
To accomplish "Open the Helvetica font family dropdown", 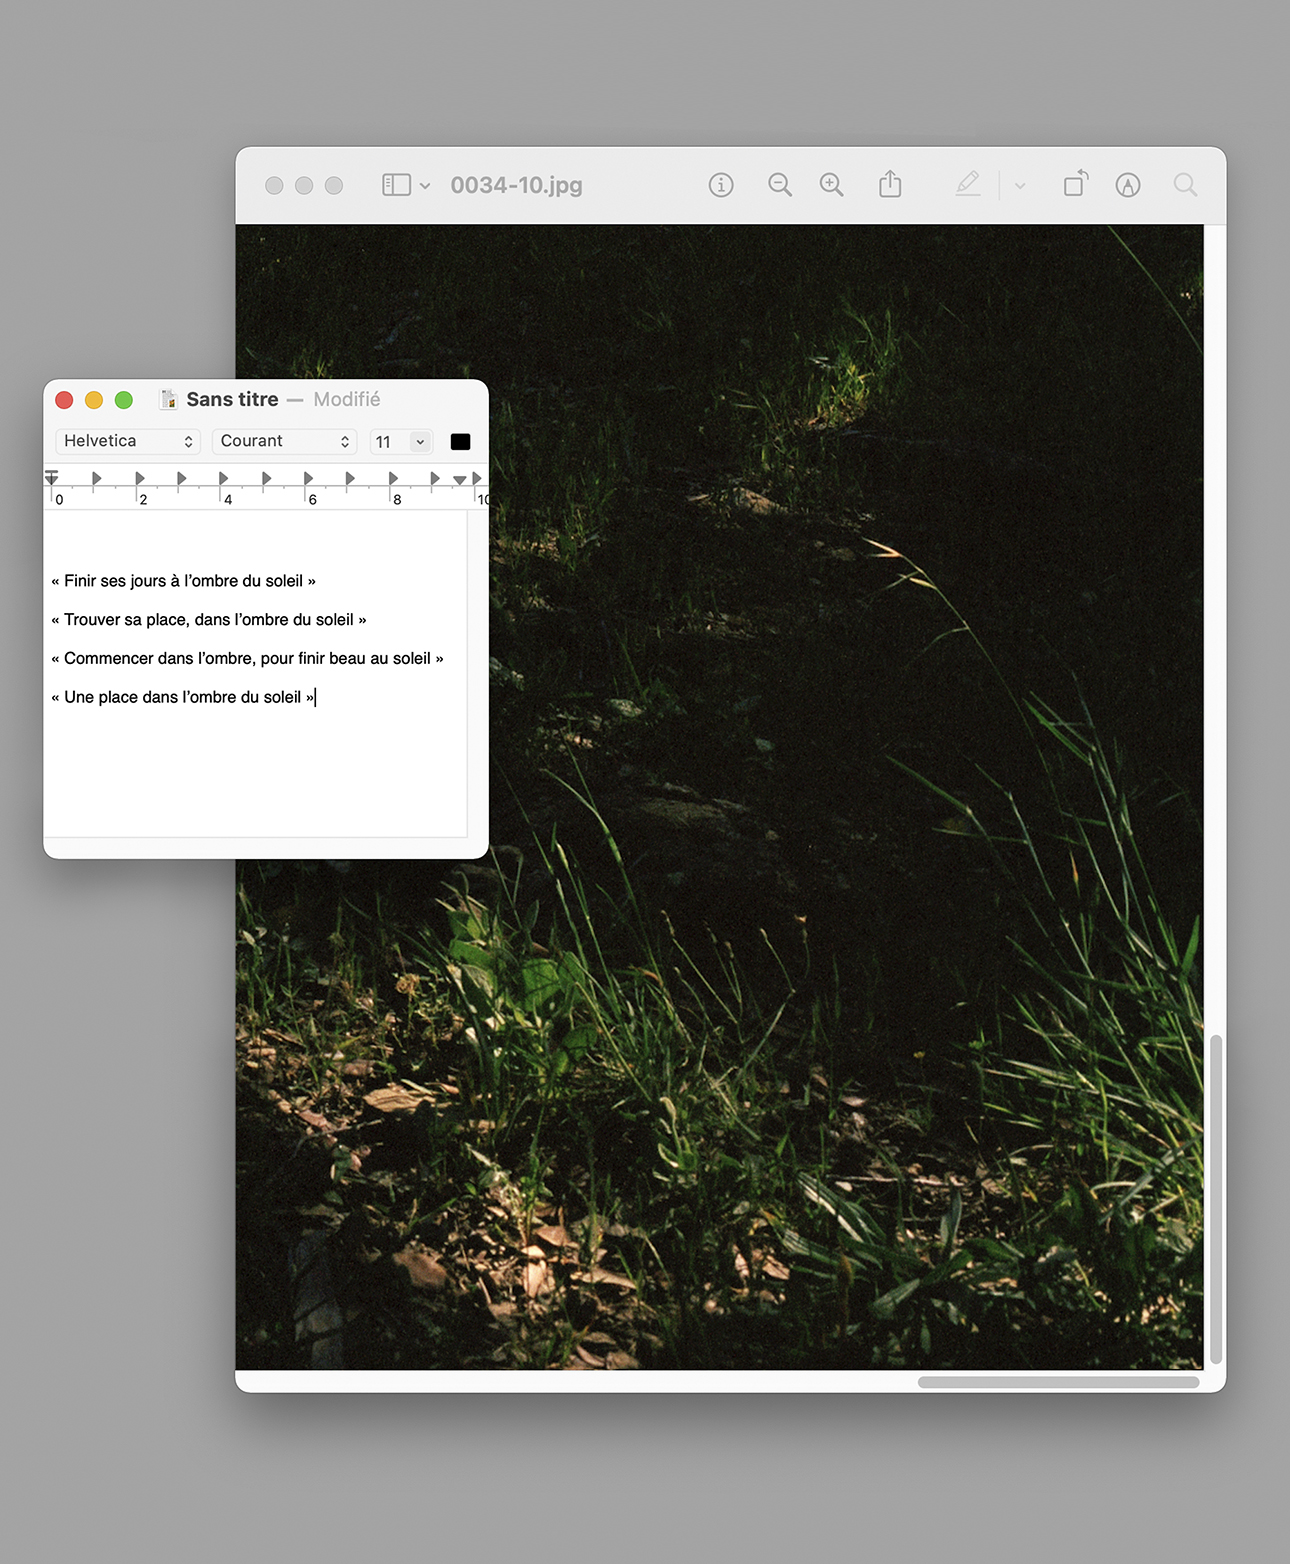I will (x=127, y=441).
